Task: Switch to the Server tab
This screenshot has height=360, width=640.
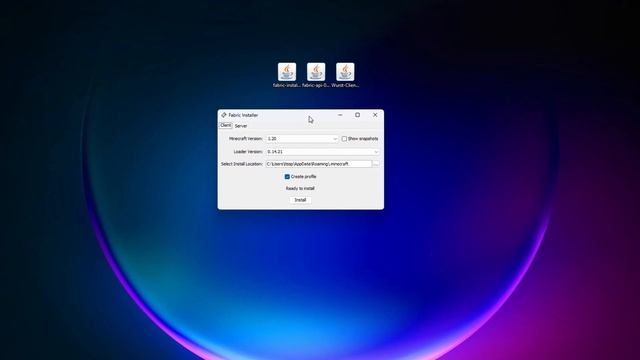Action: pyautogui.click(x=241, y=126)
